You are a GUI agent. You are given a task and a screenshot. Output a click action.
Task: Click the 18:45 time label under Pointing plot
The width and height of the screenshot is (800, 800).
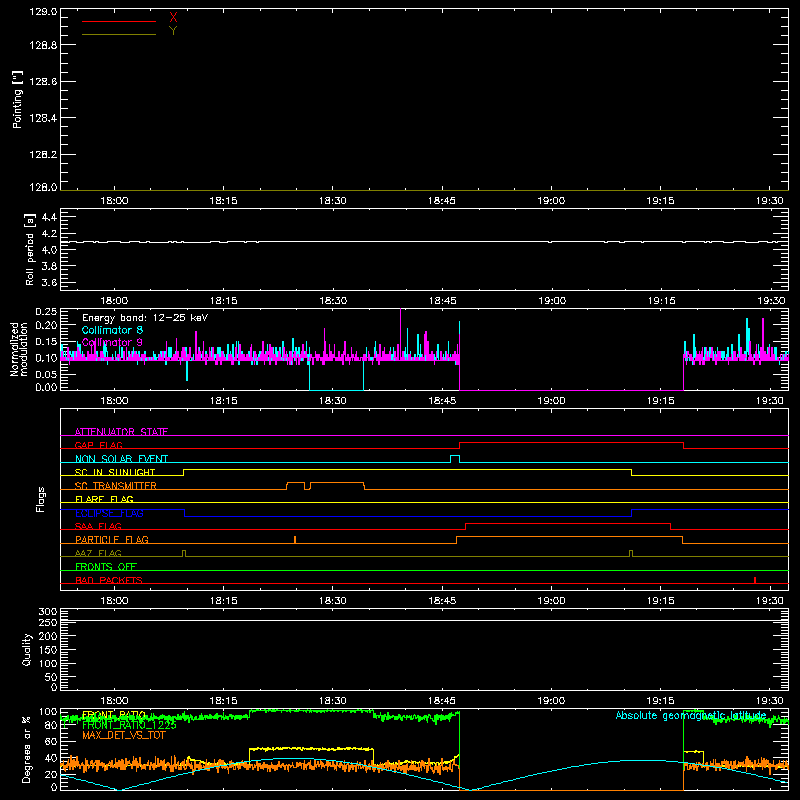pyautogui.click(x=442, y=201)
